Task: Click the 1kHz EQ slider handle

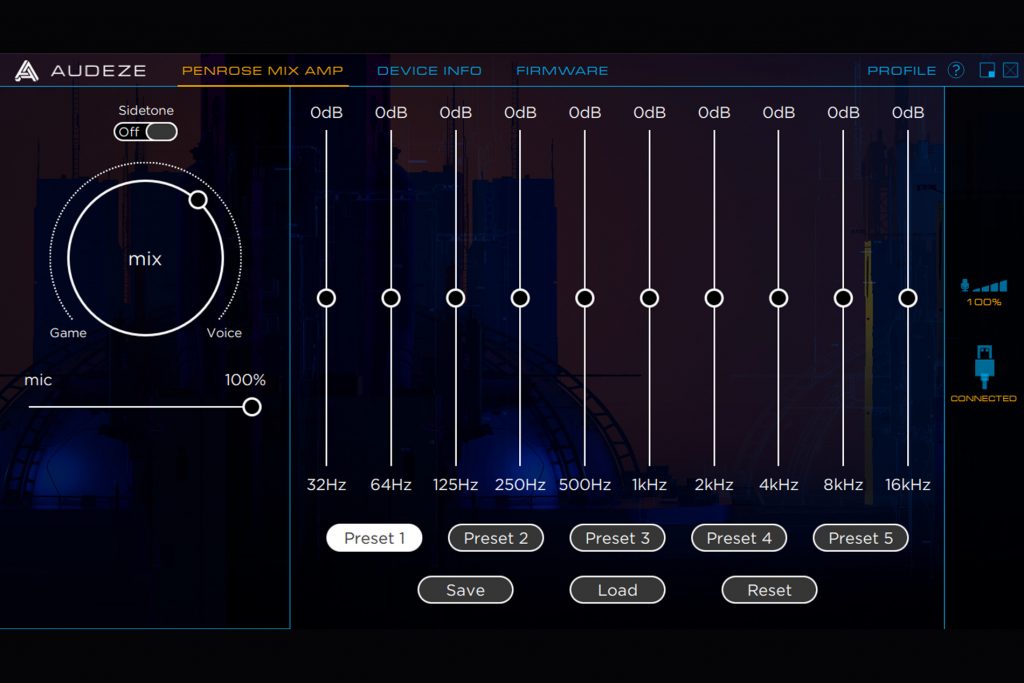Action: coord(649,298)
